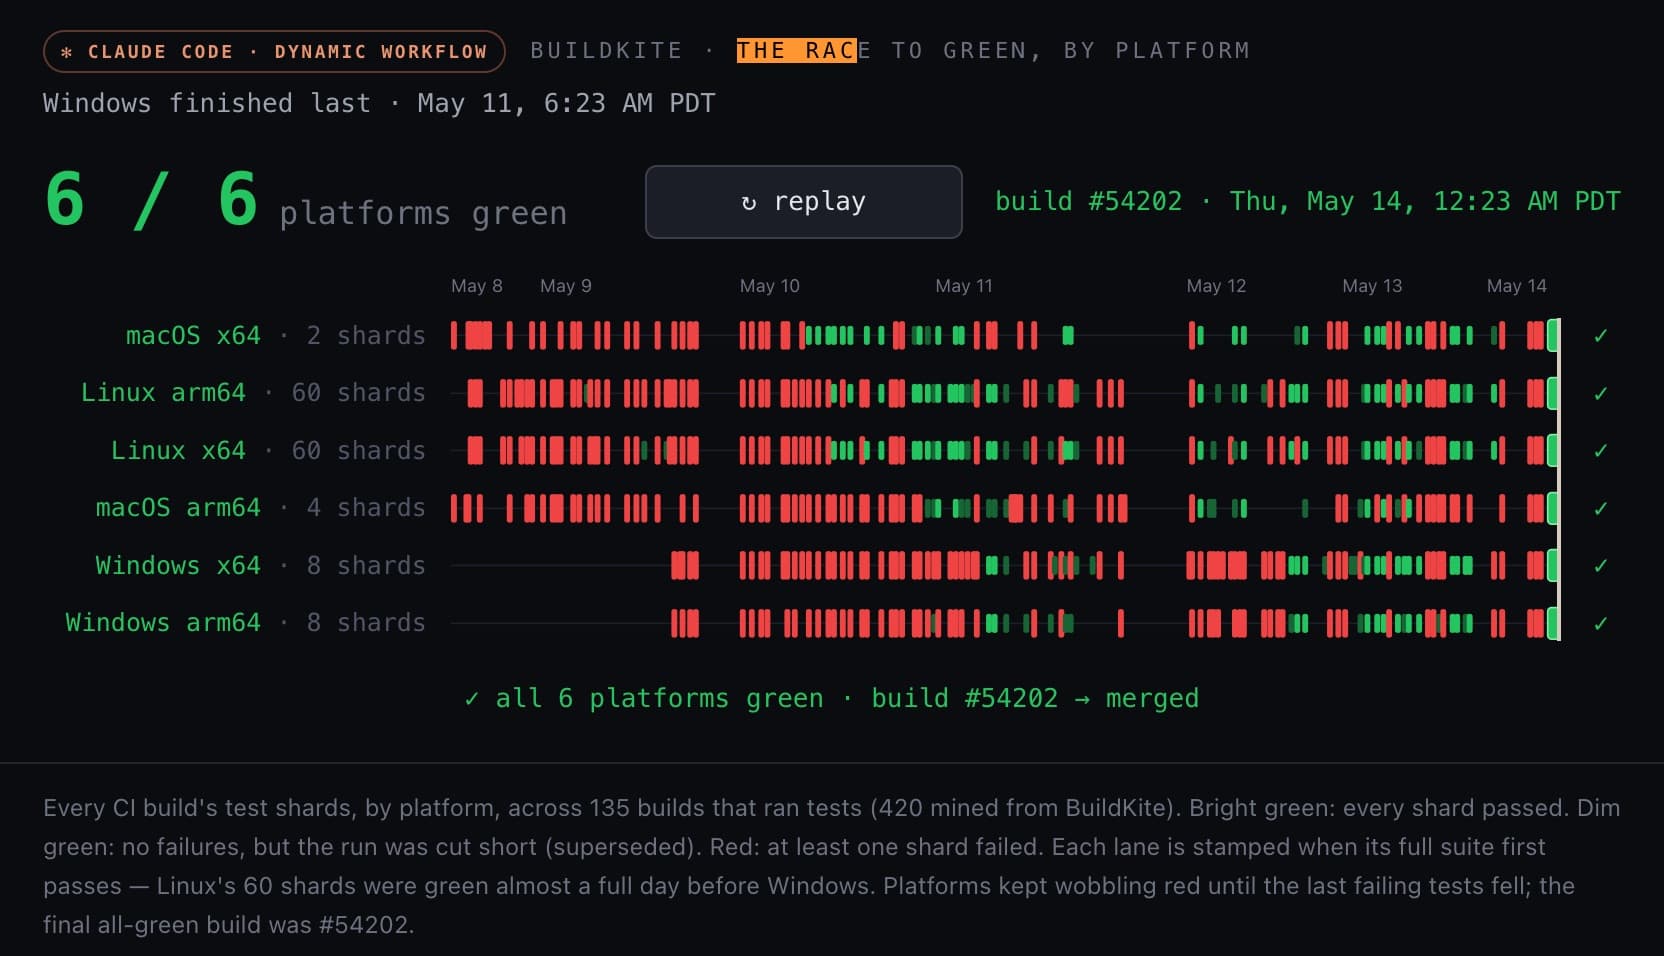This screenshot has width=1664, height=956.
Task: Select the checkmark icon for Linux arm64
Action: point(1601,393)
